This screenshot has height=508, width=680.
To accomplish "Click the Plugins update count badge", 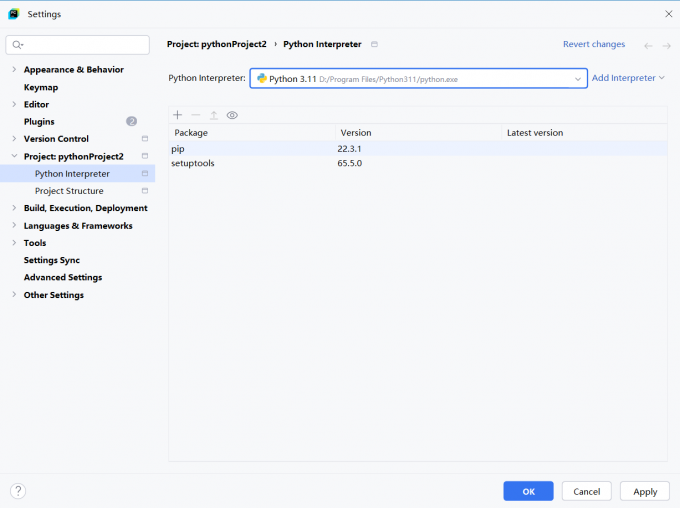I will (131, 121).
